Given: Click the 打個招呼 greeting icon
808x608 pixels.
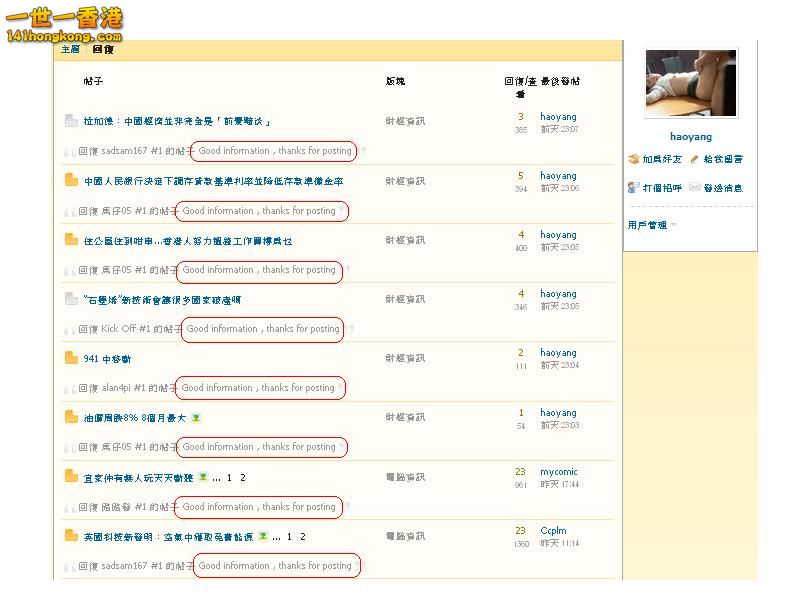Looking at the screenshot, I should point(633,188).
